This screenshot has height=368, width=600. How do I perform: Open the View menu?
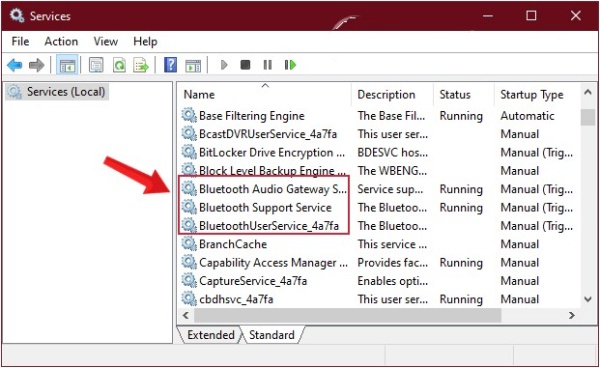[106, 41]
